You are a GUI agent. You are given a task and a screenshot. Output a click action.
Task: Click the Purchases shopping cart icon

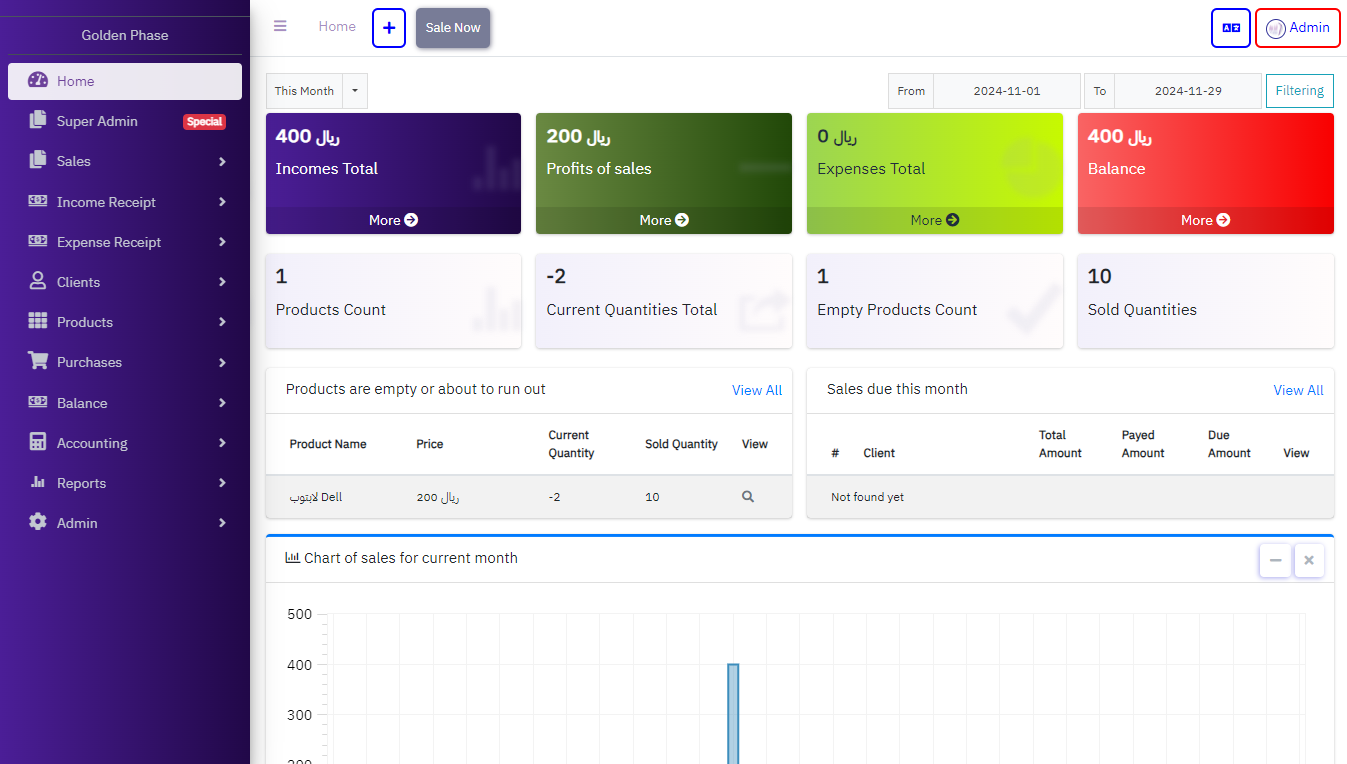pos(38,361)
